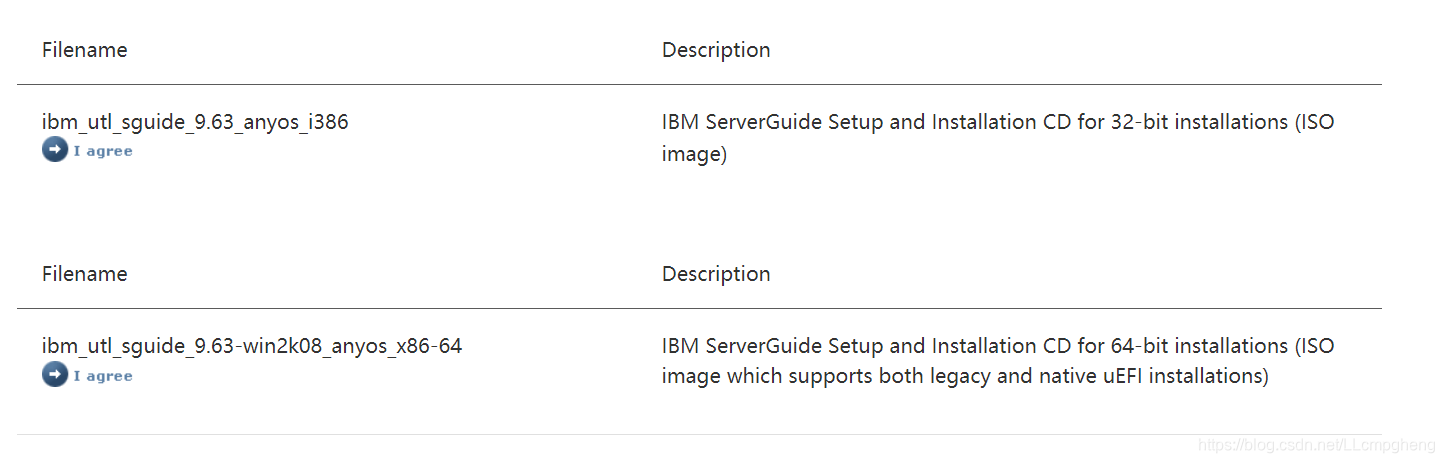Screen dimensions: 1444x463
Task: Click the Filename header of the first table
Action: tap(84, 50)
